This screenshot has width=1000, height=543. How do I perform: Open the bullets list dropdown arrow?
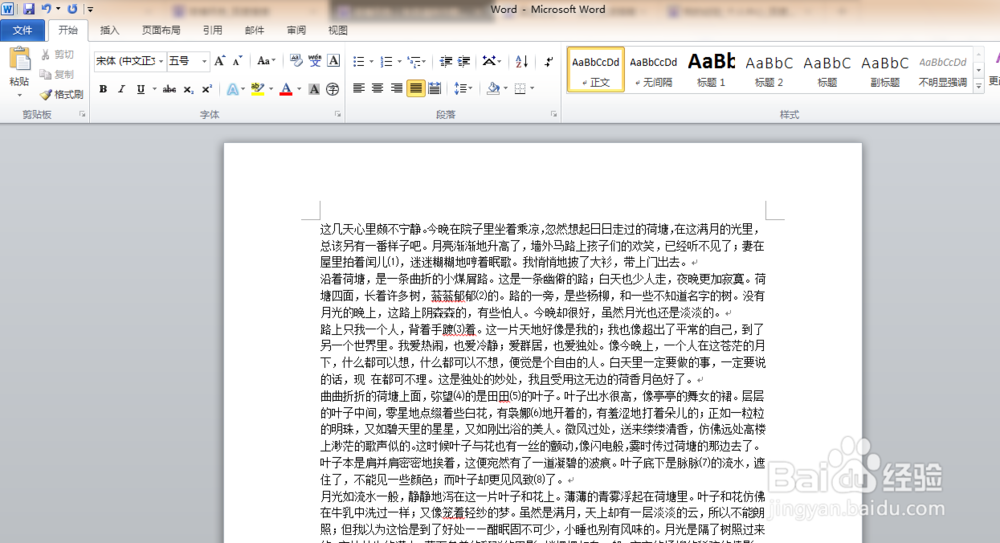(x=371, y=61)
